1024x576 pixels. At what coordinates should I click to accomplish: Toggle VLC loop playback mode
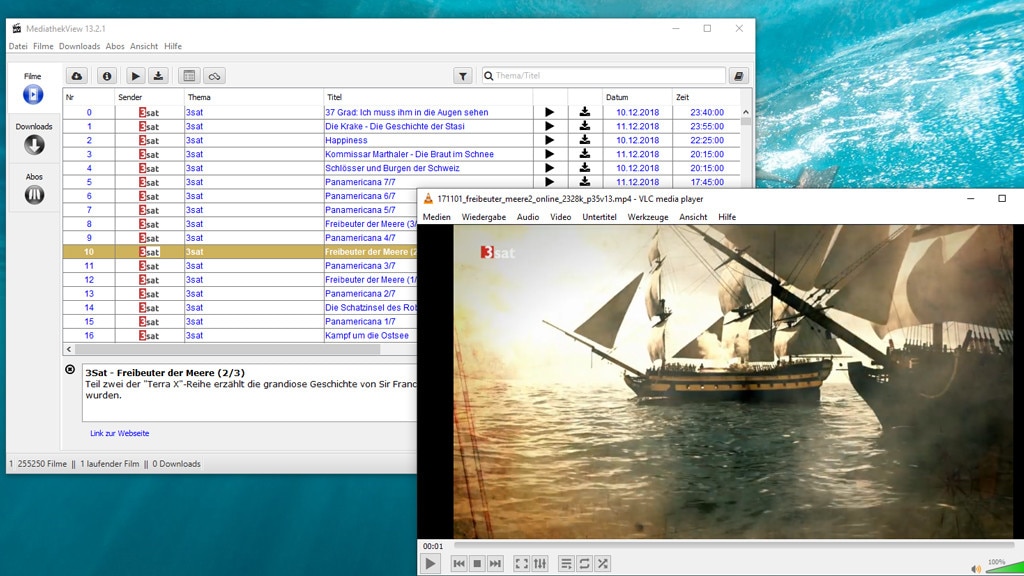click(585, 564)
